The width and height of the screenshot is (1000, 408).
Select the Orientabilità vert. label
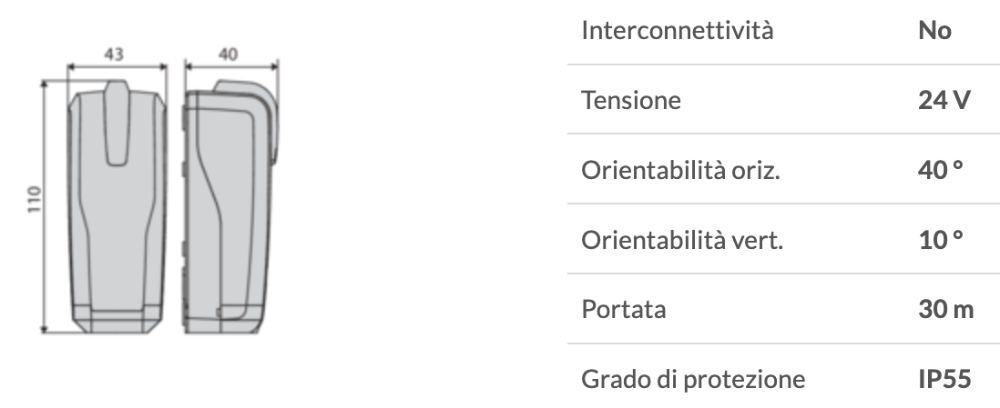tap(680, 239)
